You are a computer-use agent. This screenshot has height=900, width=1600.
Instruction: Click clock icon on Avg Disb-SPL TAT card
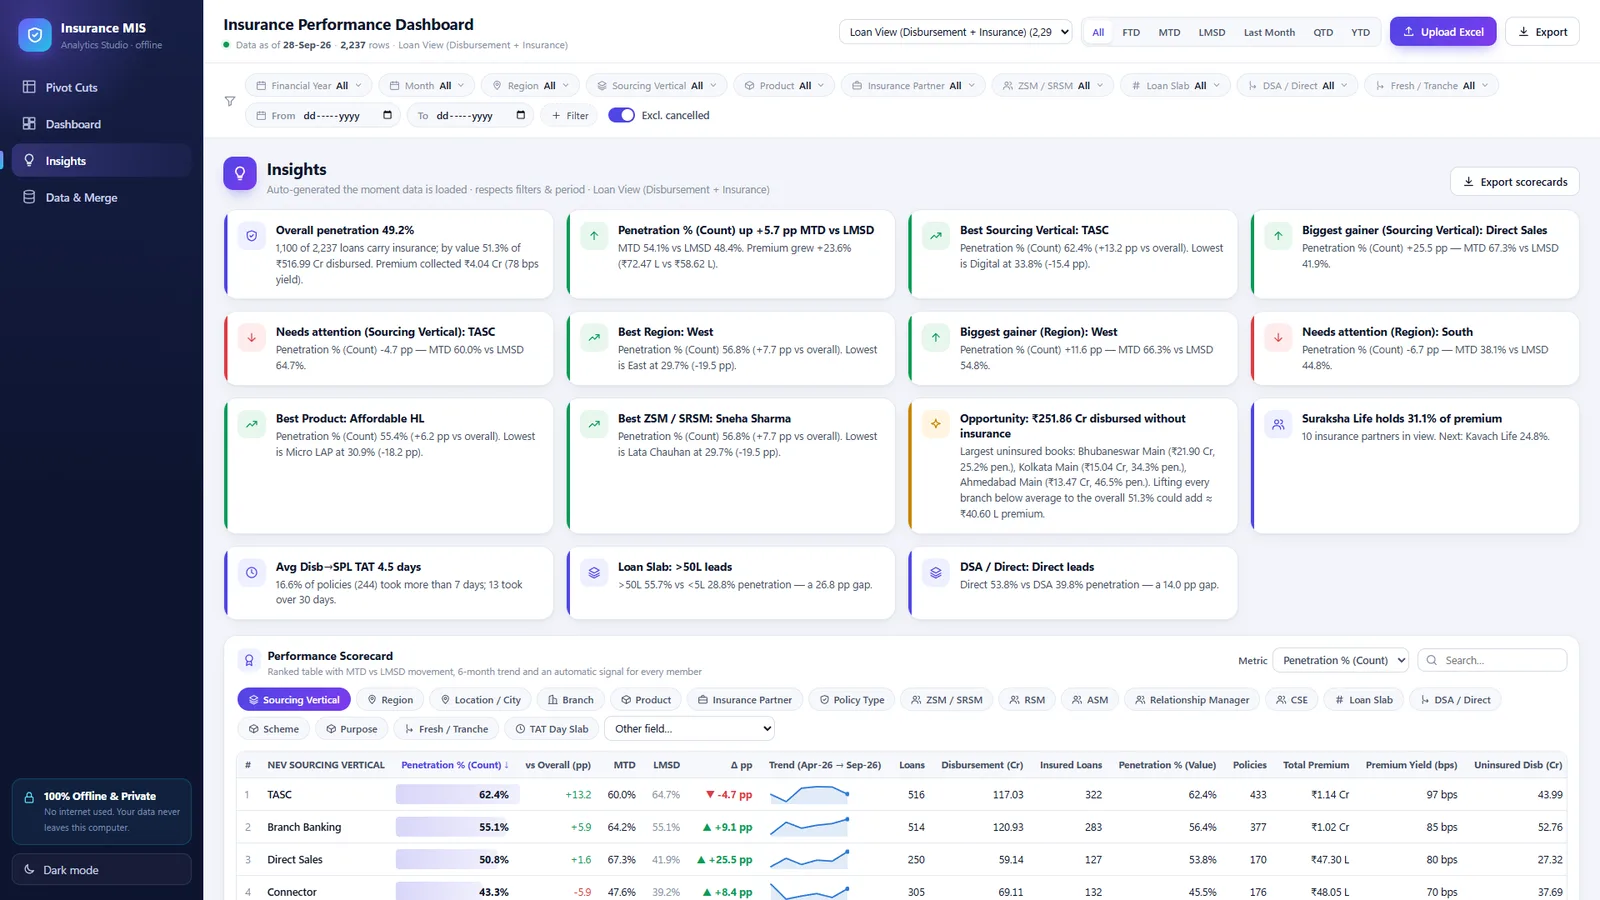pos(252,573)
